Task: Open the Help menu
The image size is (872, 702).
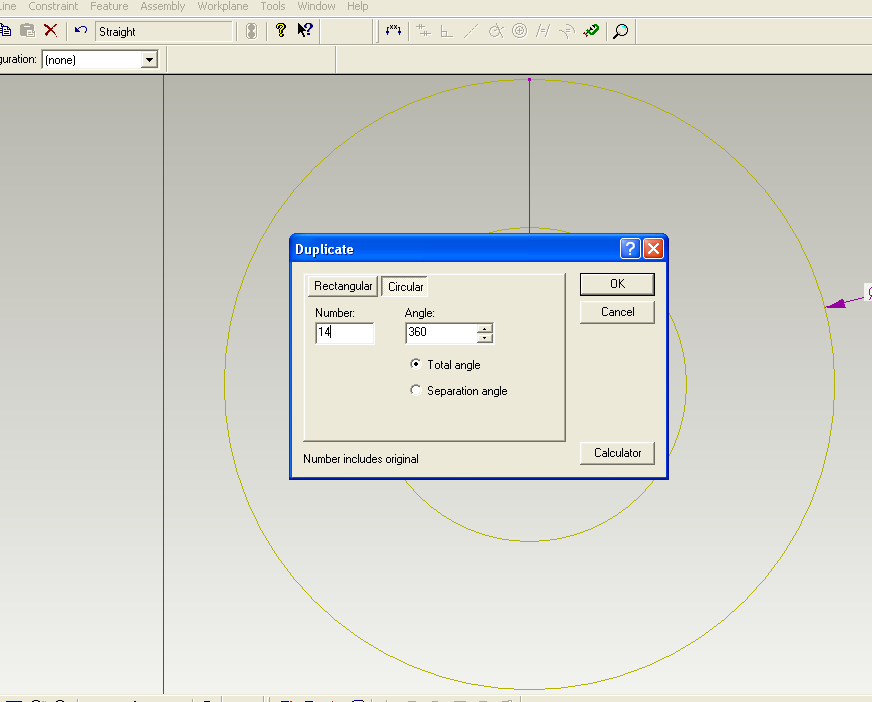Action: [358, 6]
